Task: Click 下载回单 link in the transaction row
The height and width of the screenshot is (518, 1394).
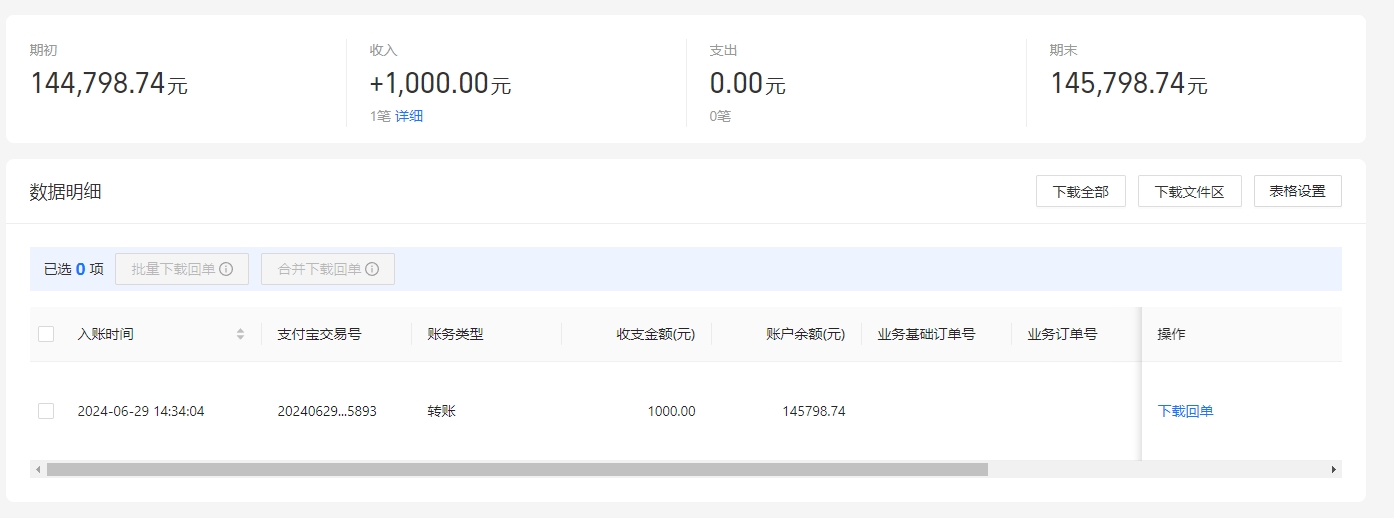Action: click(1185, 411)
